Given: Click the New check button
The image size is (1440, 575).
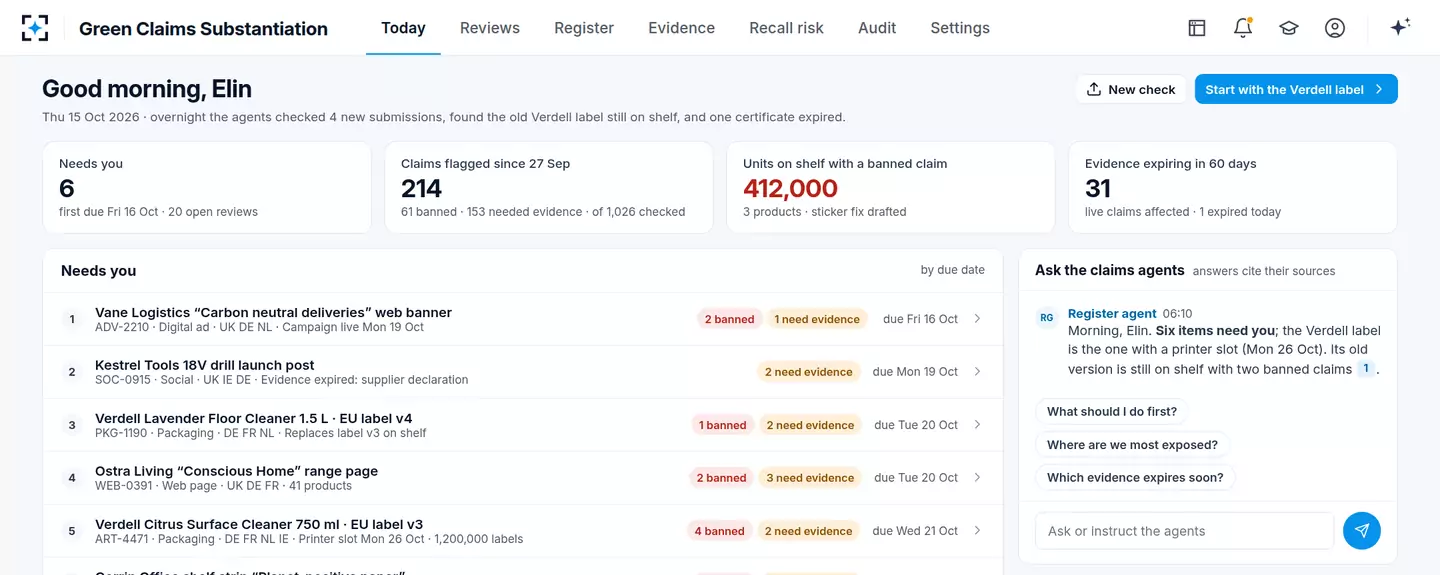Looking at the screenshot, I should pos(1131,89).
